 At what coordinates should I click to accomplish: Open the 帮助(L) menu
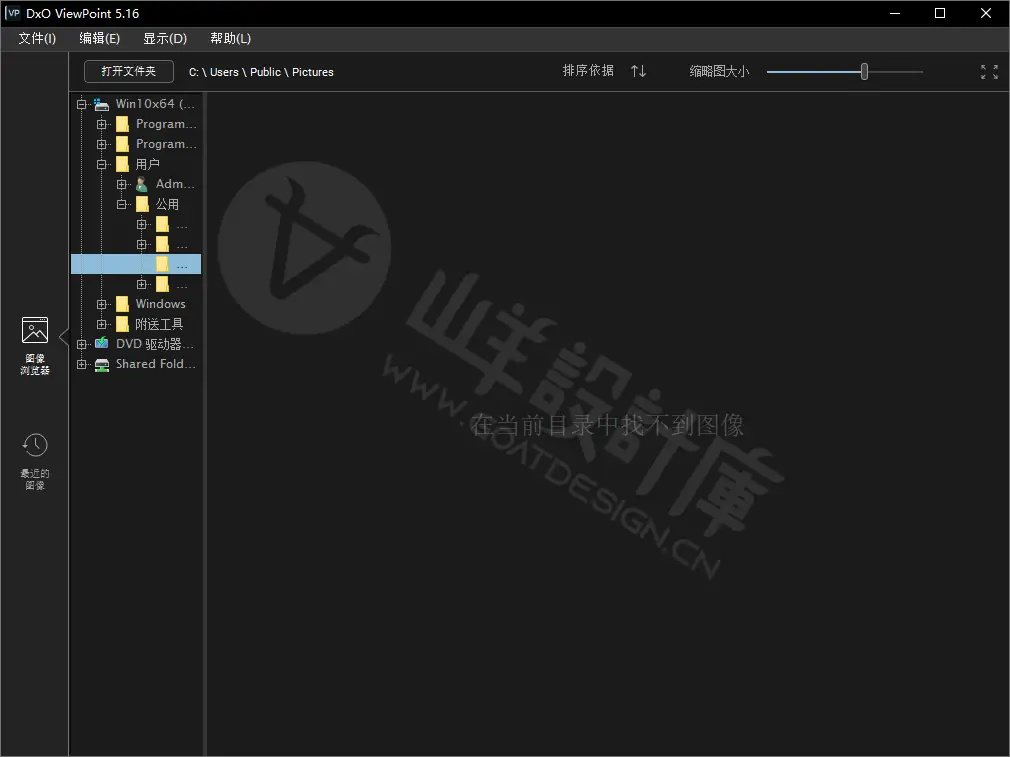231,39
